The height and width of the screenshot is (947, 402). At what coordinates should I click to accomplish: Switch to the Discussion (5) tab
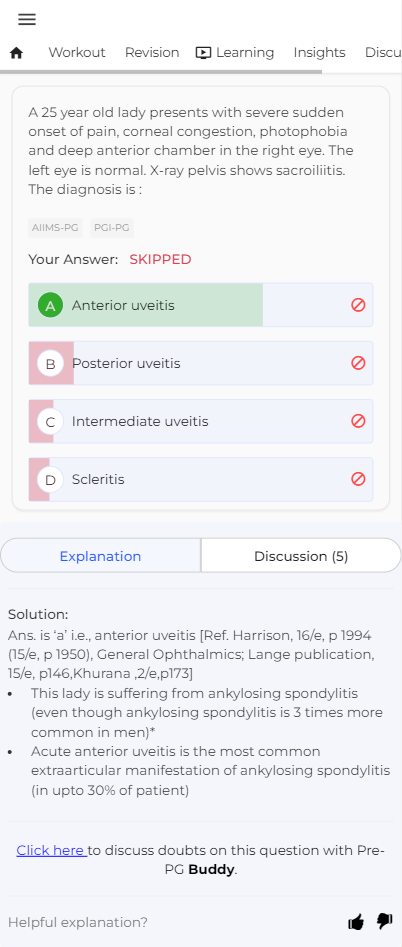301,556
